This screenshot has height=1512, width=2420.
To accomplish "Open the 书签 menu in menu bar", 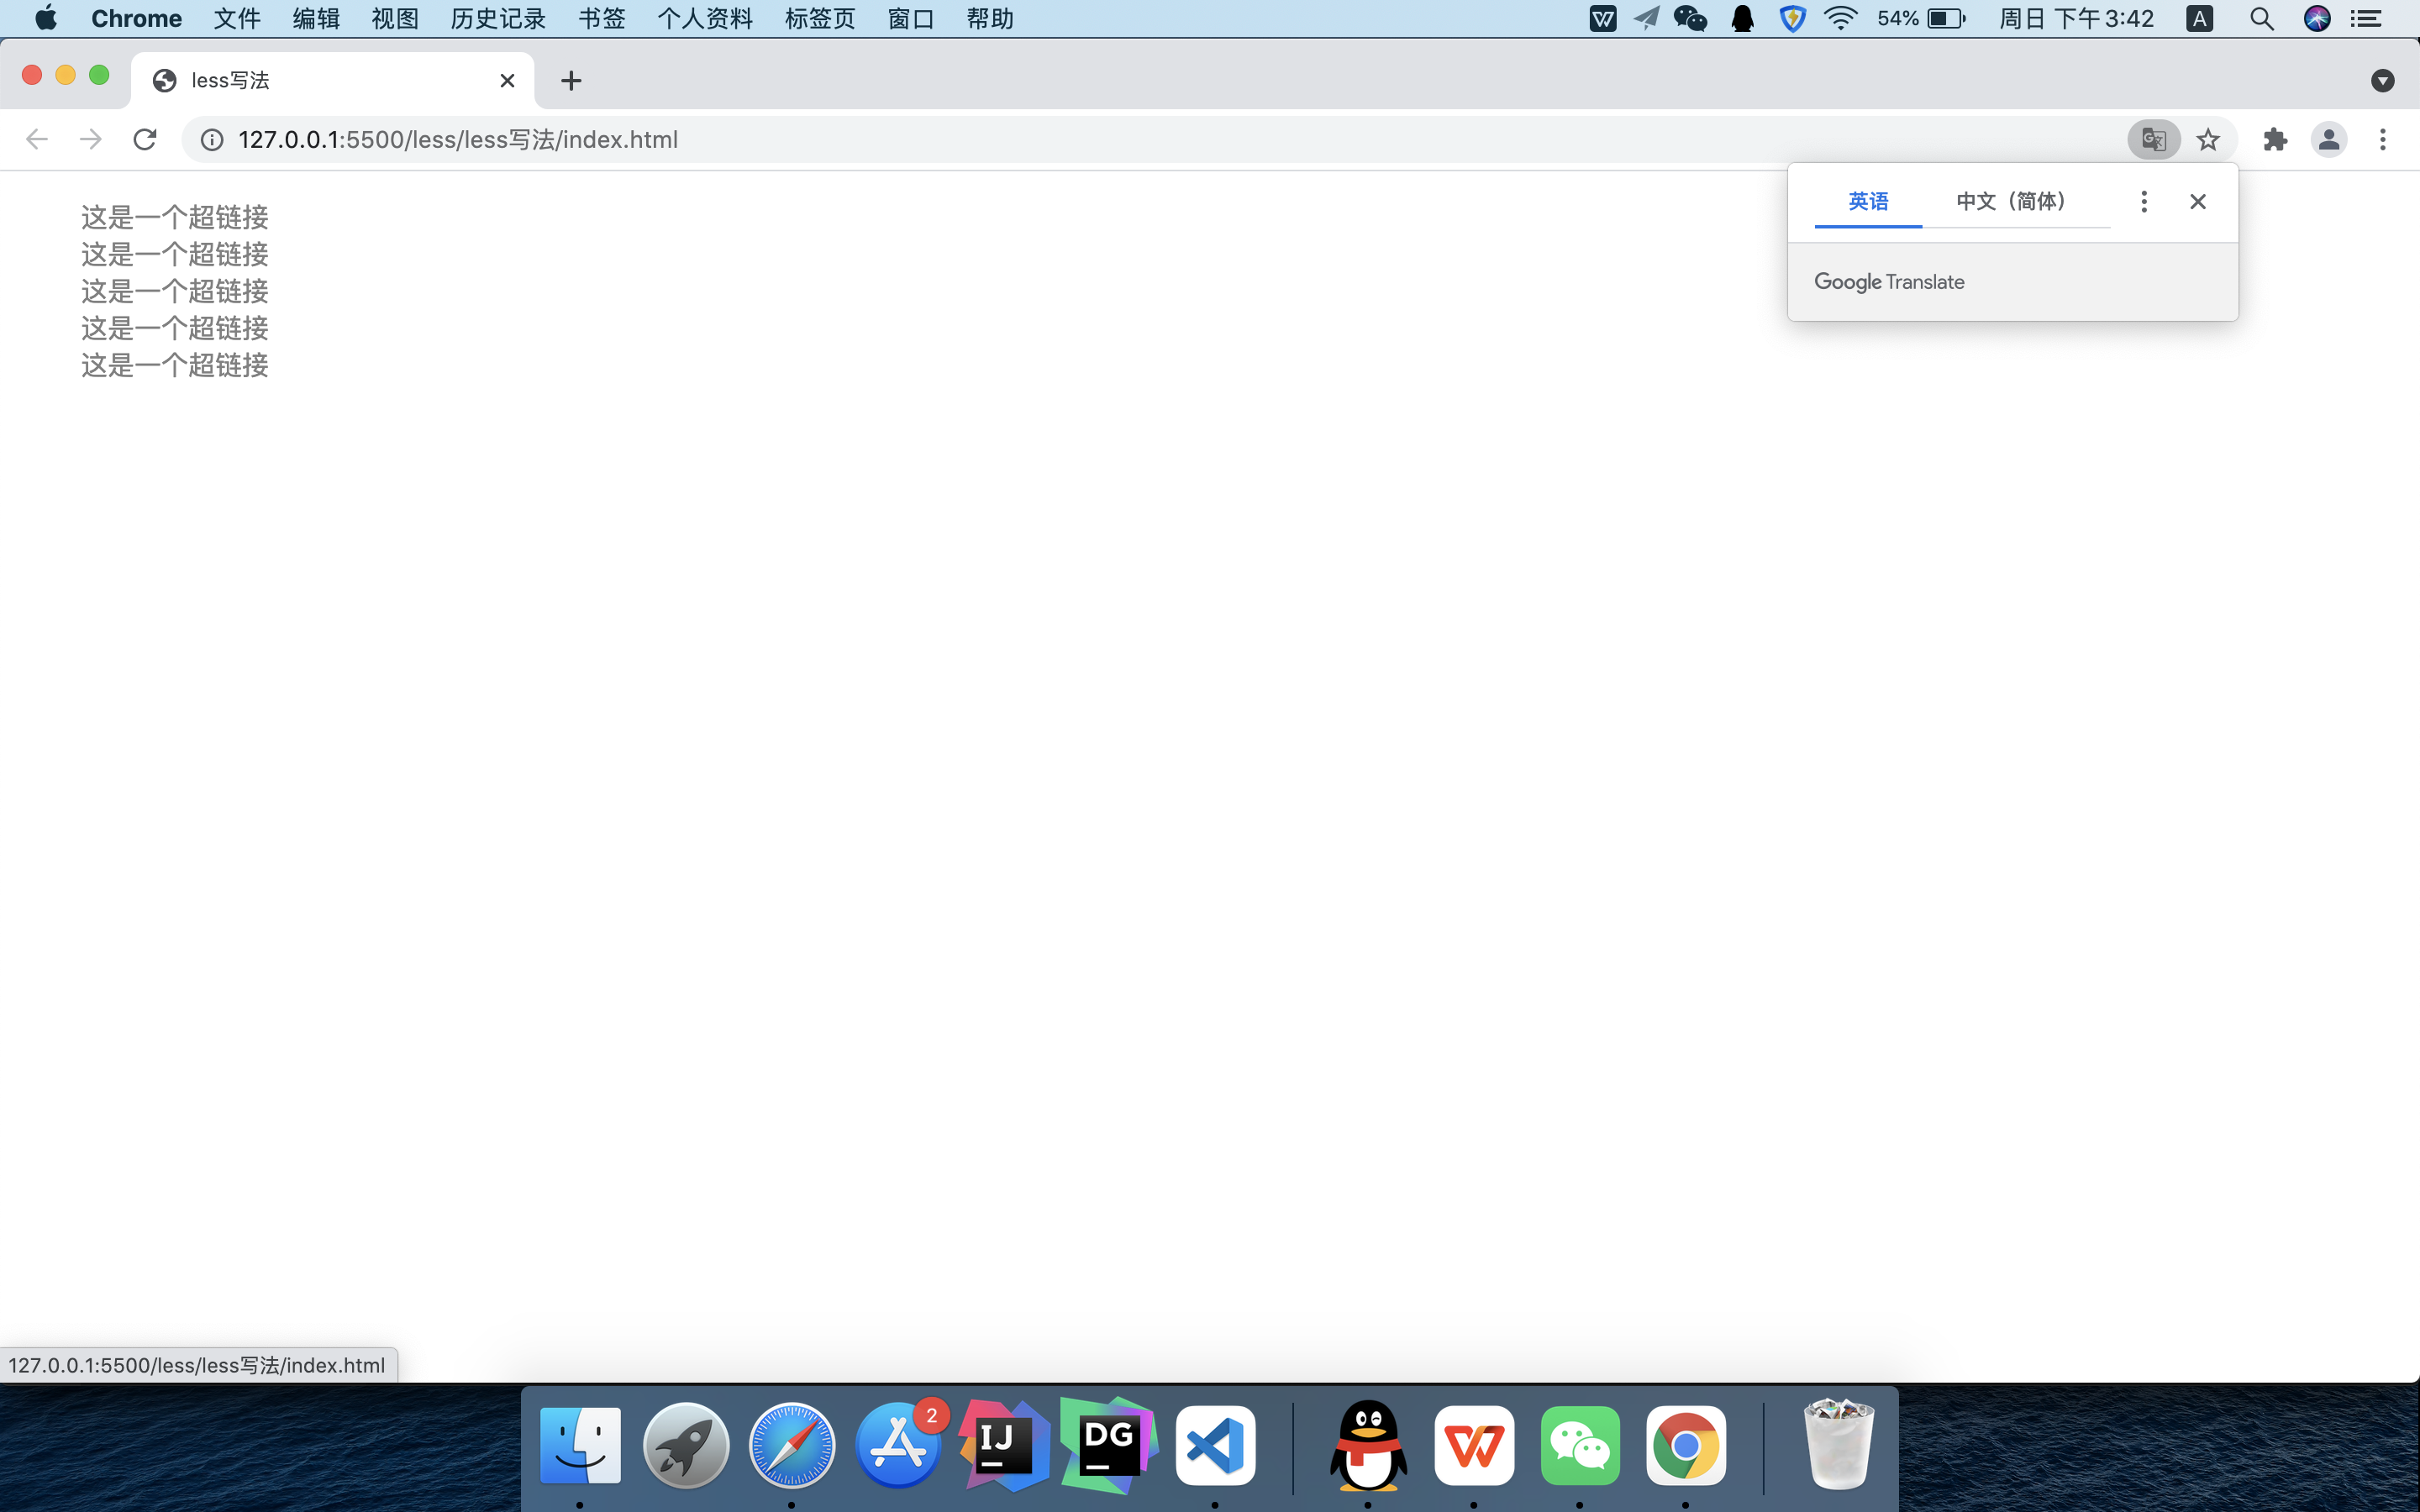I will [601, 18].
